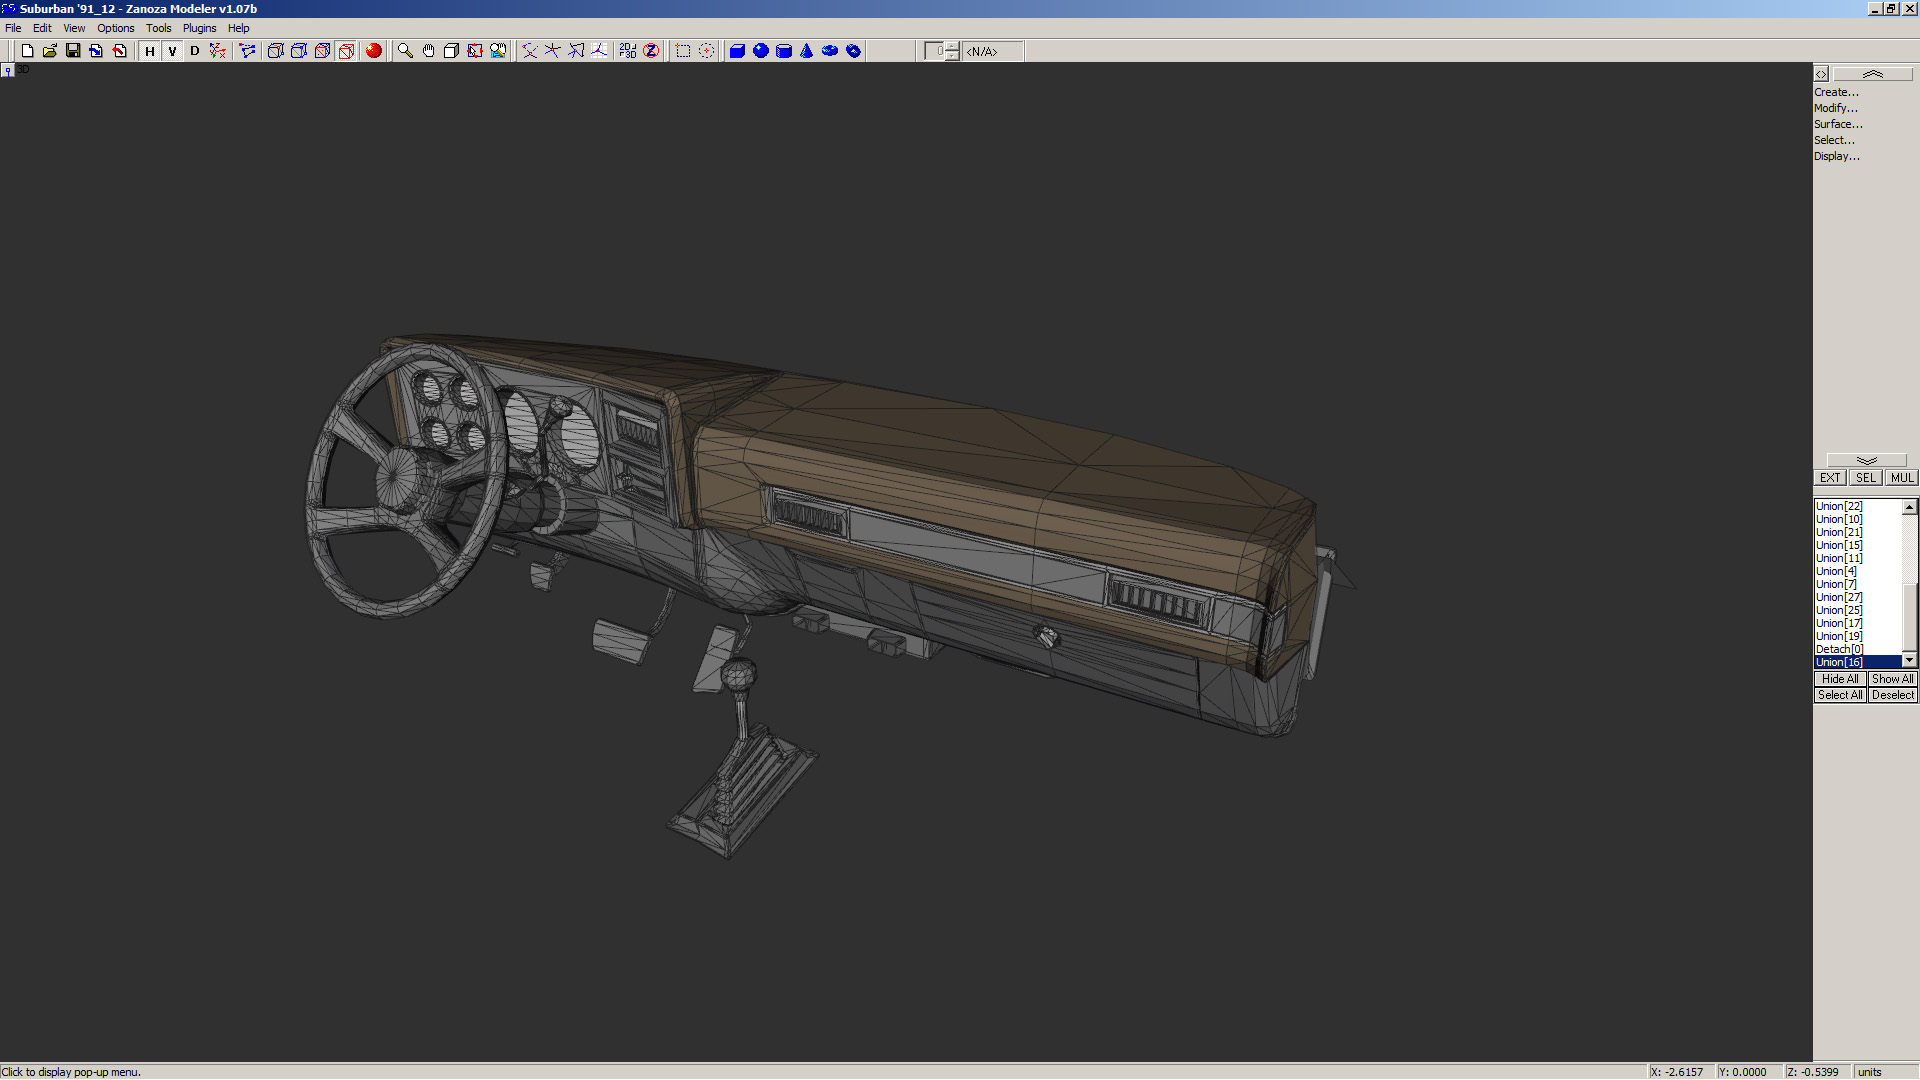Click the Select All button
Screen dimensions: 1920x1080
coord(1840,695)
